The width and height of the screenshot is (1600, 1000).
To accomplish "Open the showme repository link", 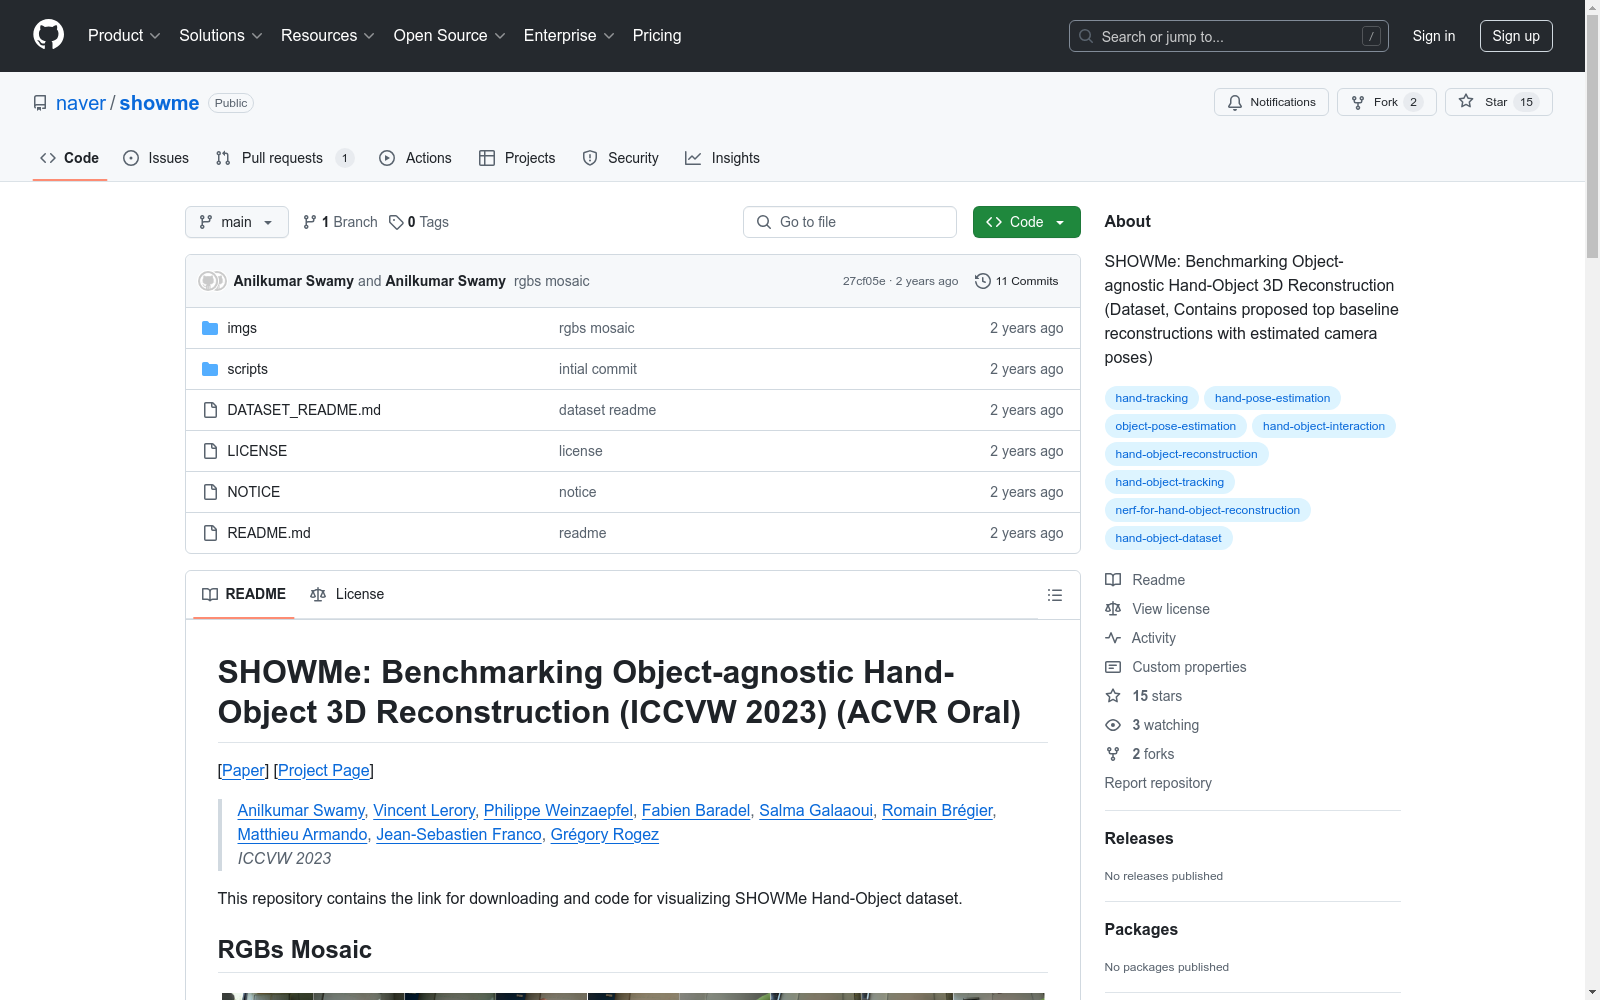I will pyautogui.click(x=159, y=103).
